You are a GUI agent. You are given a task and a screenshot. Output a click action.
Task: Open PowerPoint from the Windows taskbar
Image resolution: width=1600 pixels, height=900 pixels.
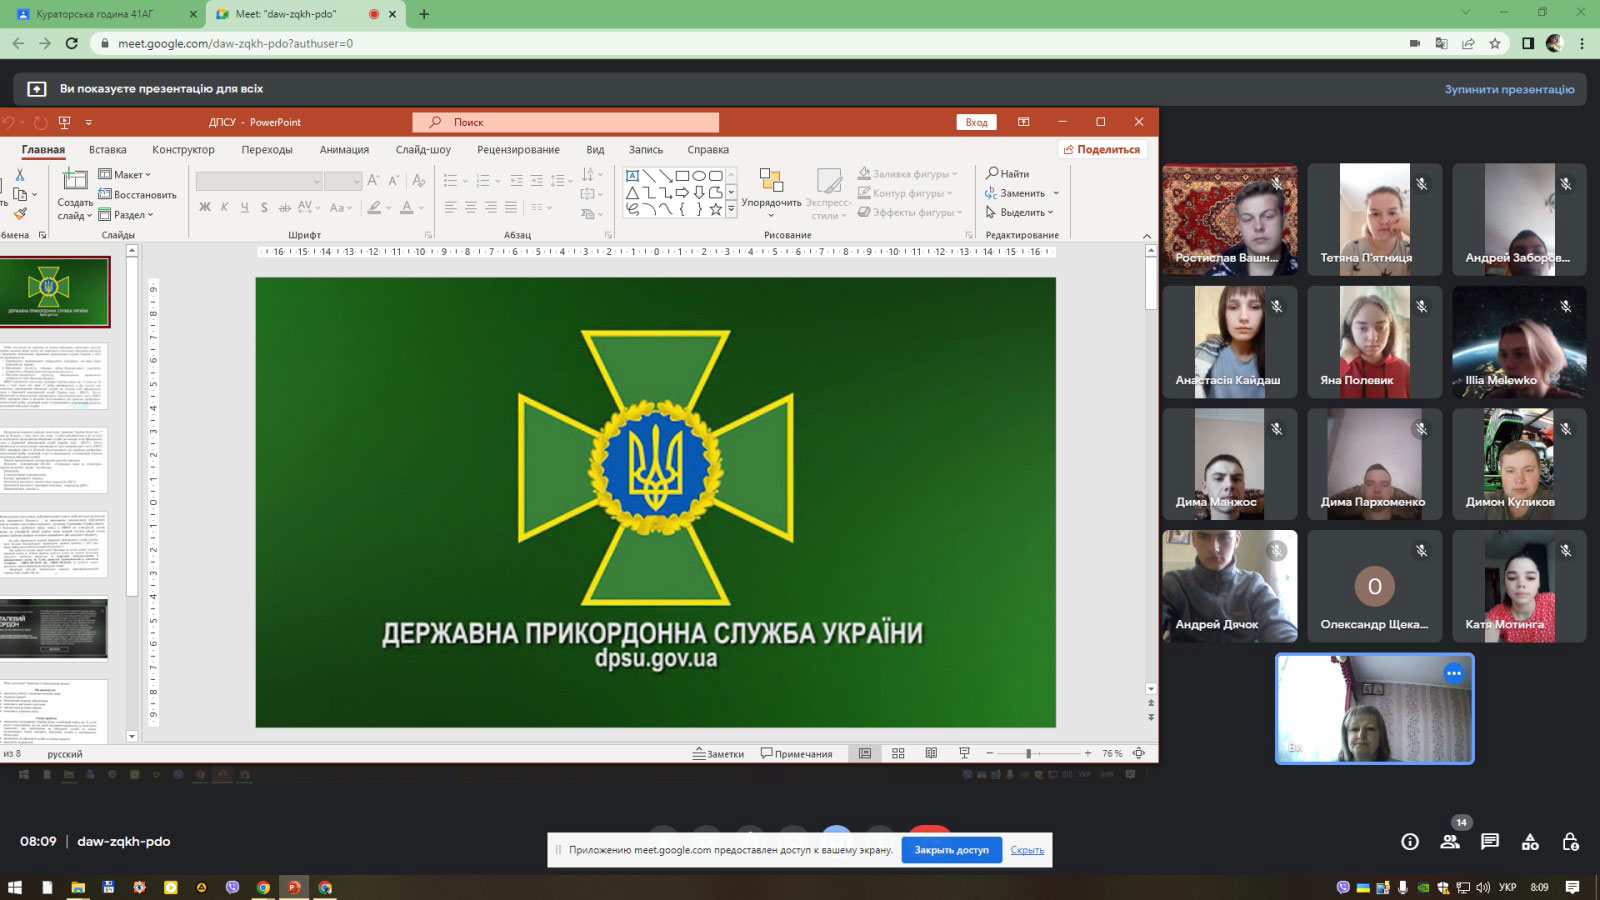(x=294, y=887)
